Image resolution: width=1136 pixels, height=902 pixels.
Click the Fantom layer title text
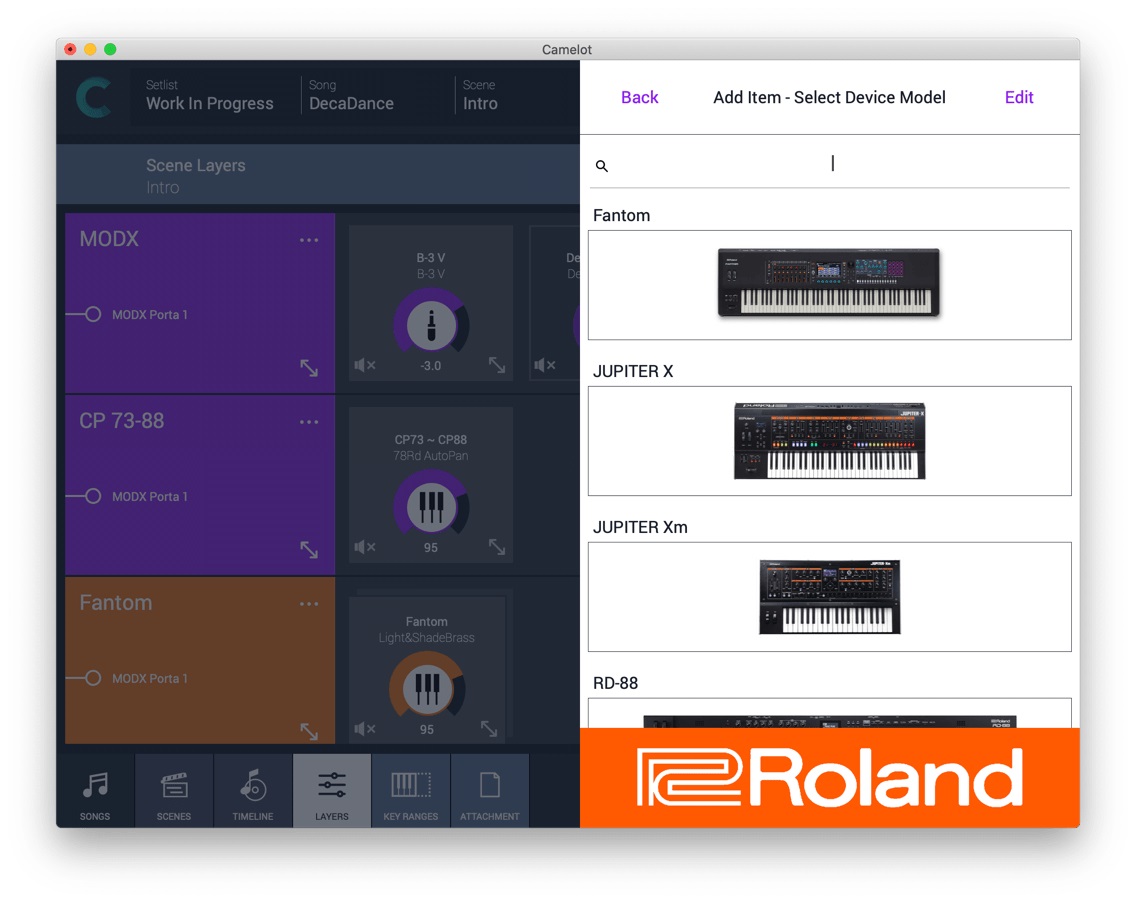(116, 603)
